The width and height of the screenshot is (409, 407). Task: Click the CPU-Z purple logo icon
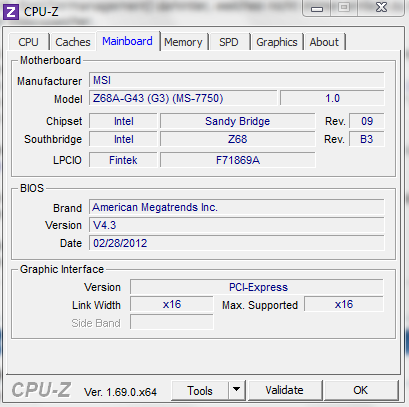tap(11, 12)
